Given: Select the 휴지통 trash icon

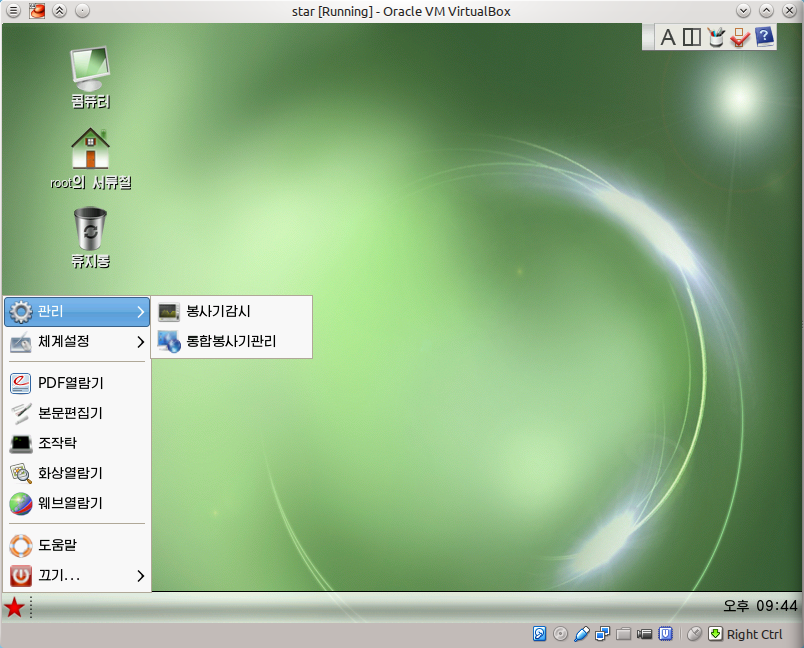Looking at the screenshot, I should click(x=90, y=237).
